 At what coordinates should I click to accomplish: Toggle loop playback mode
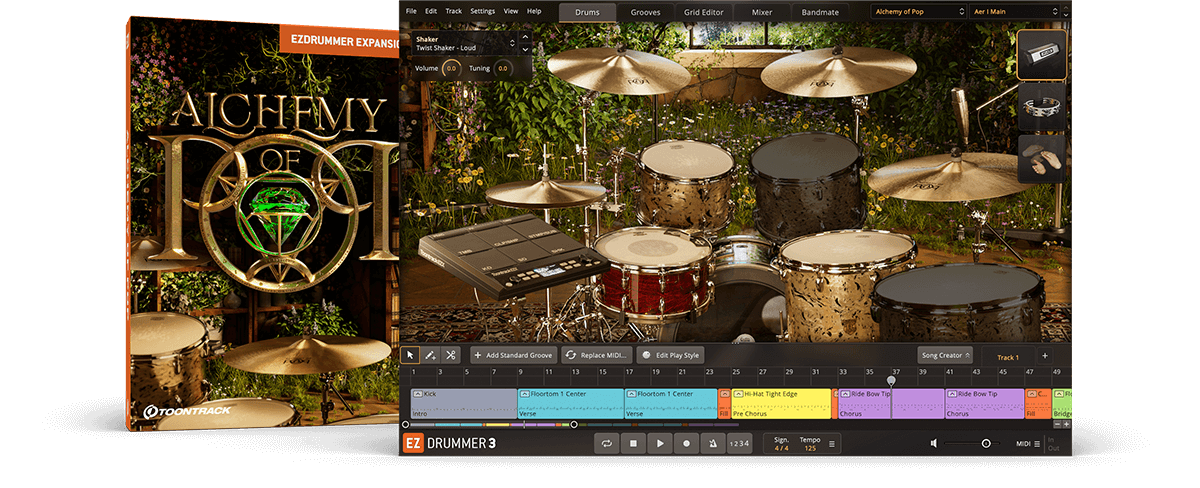tap(607, 443)
